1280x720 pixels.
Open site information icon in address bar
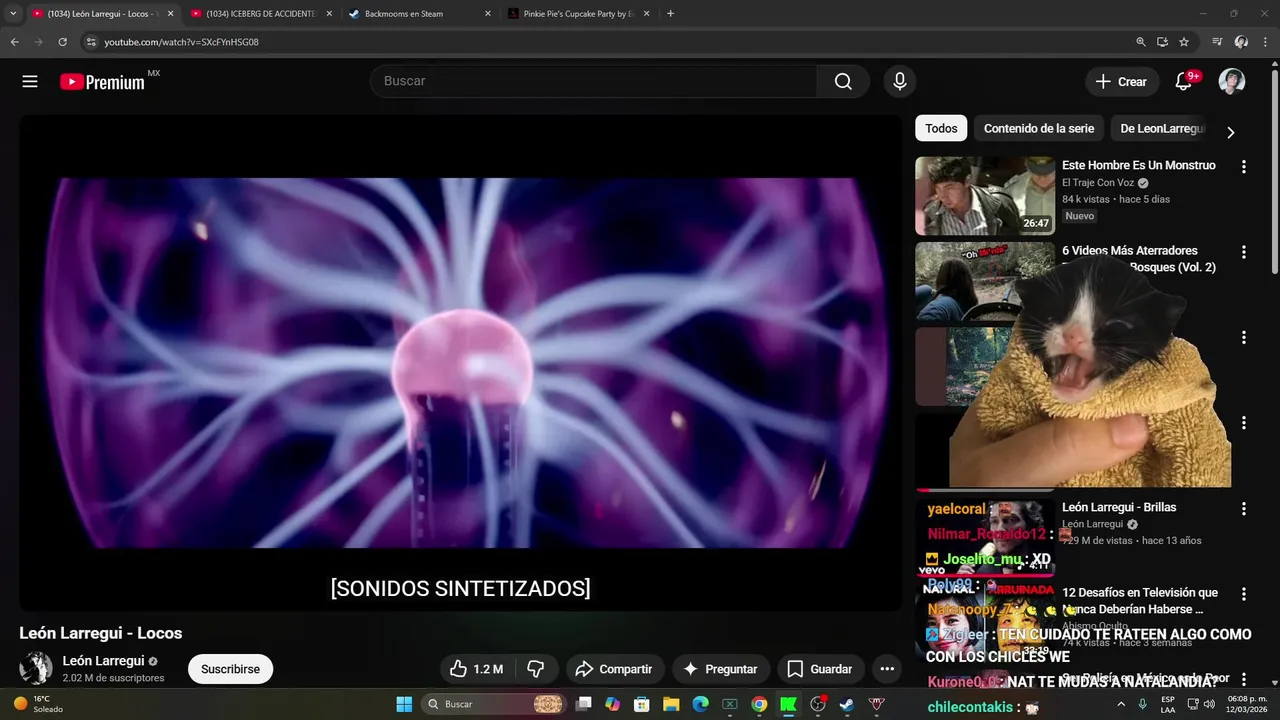pos(91,42)
